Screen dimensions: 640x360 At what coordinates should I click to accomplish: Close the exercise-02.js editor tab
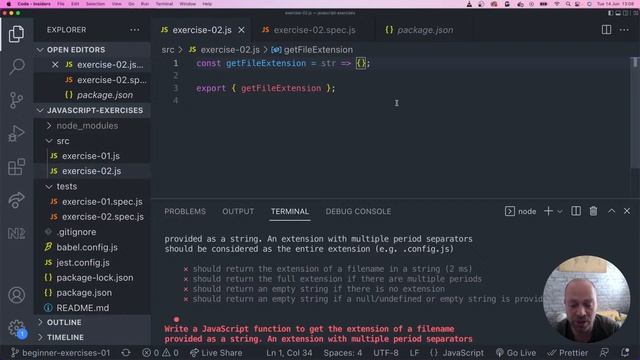pos(242,30)
